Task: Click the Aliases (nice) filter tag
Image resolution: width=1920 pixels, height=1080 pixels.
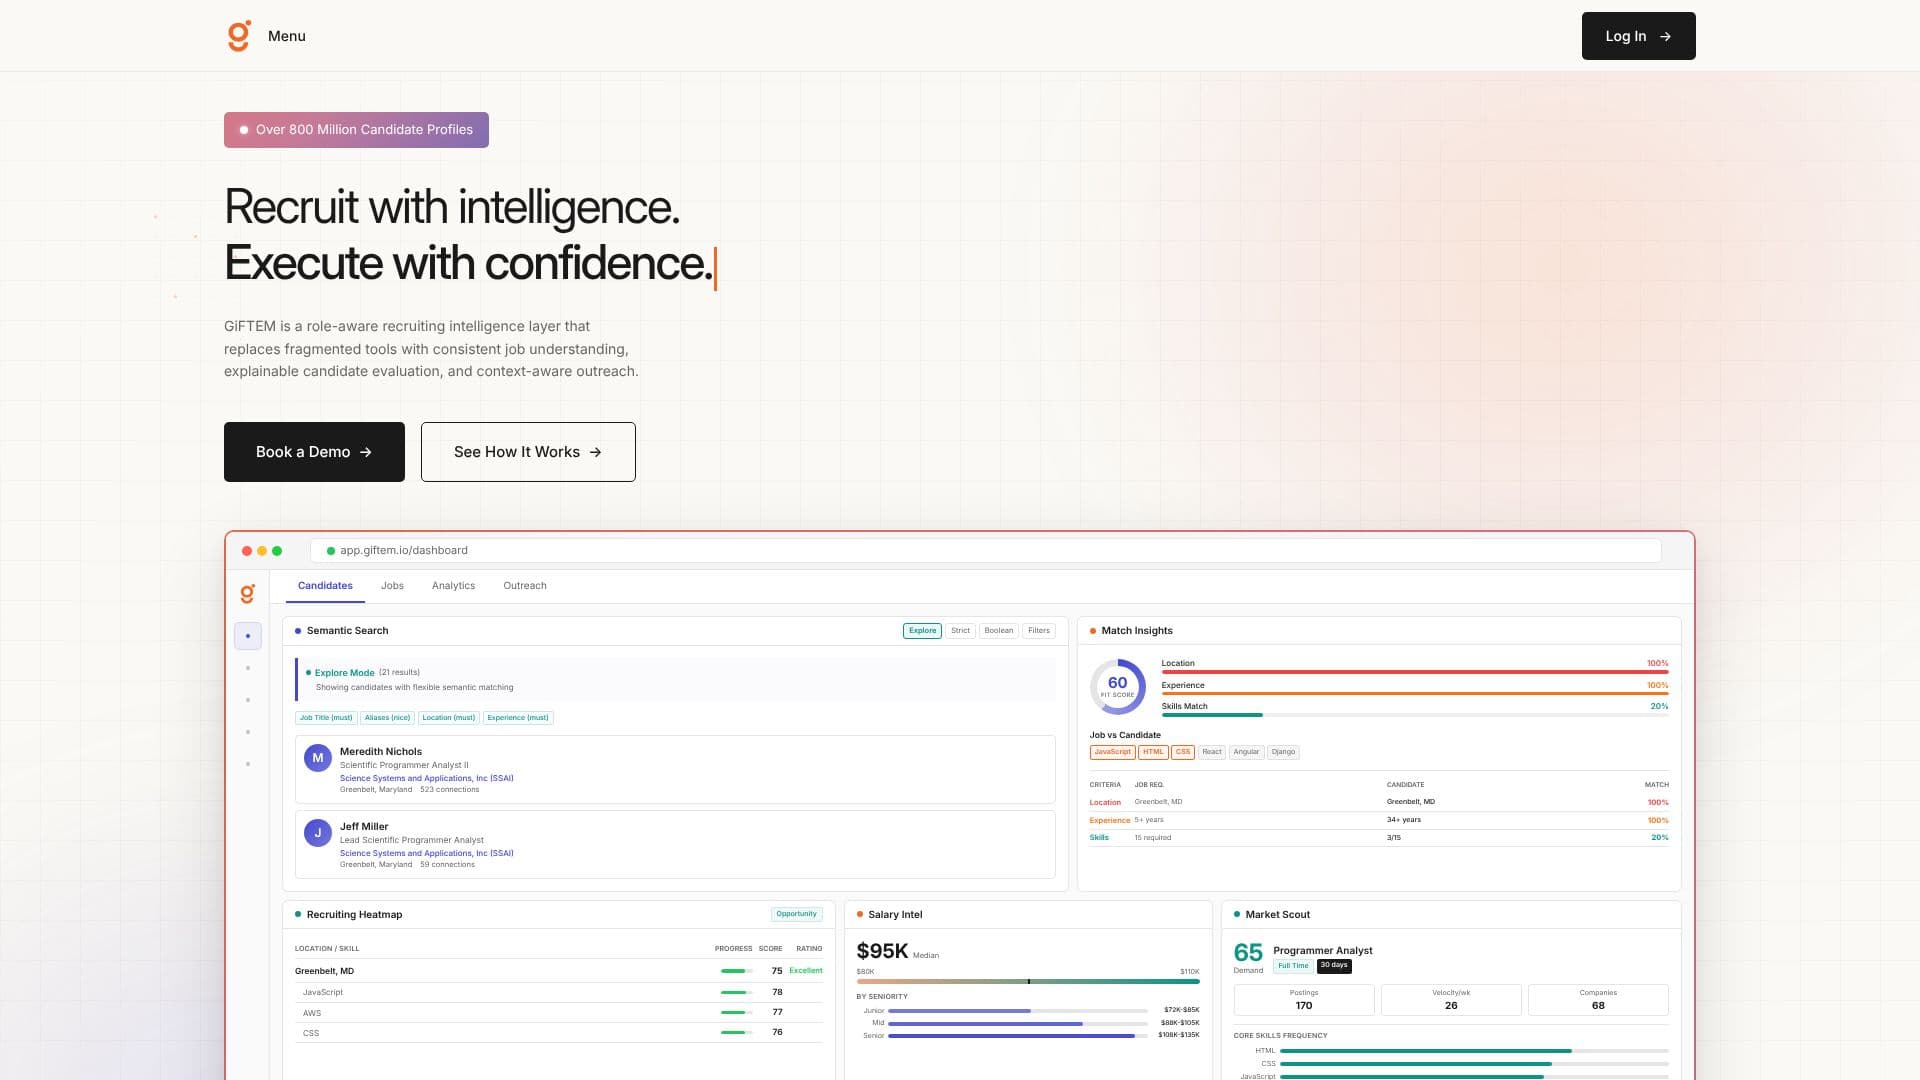Action: point(387,718)
